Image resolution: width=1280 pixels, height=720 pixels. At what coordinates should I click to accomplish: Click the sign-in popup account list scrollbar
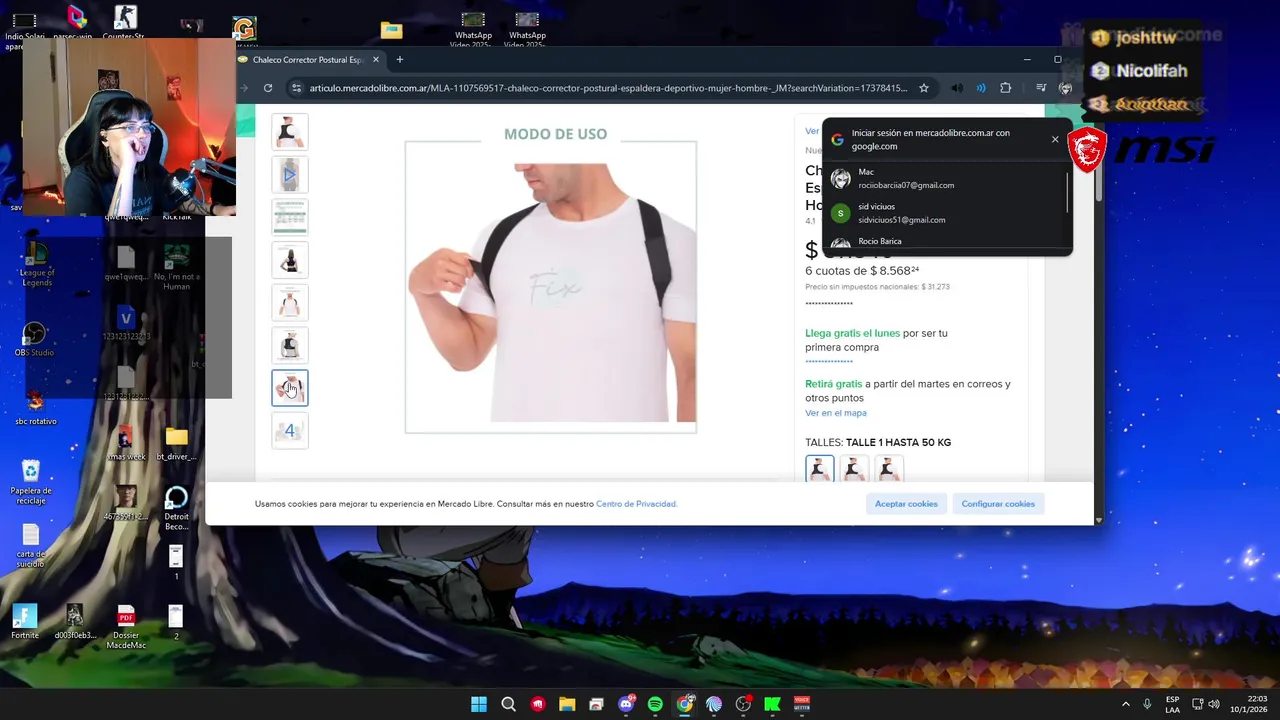(1068, 192)
